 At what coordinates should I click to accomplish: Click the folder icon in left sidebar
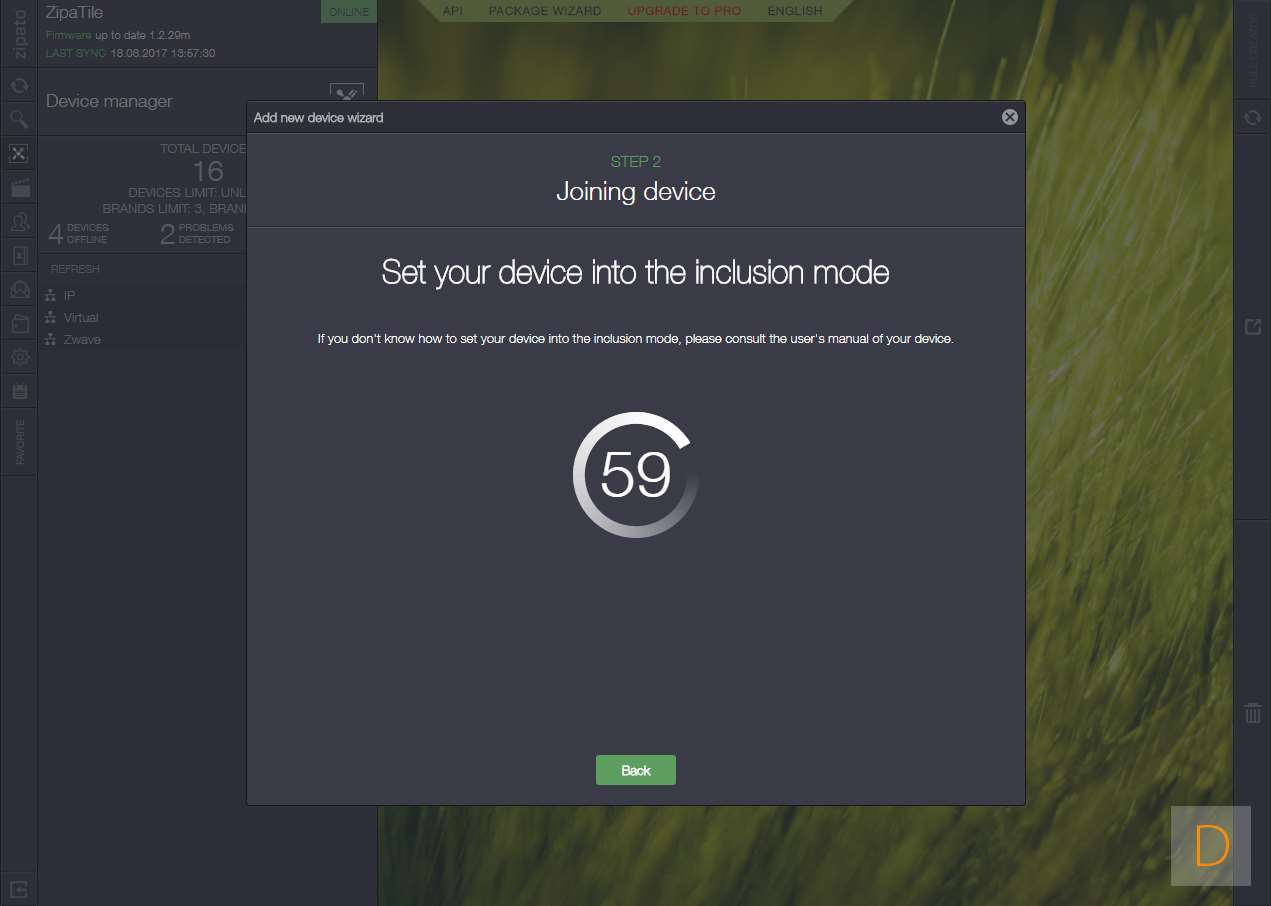[18, 323]
